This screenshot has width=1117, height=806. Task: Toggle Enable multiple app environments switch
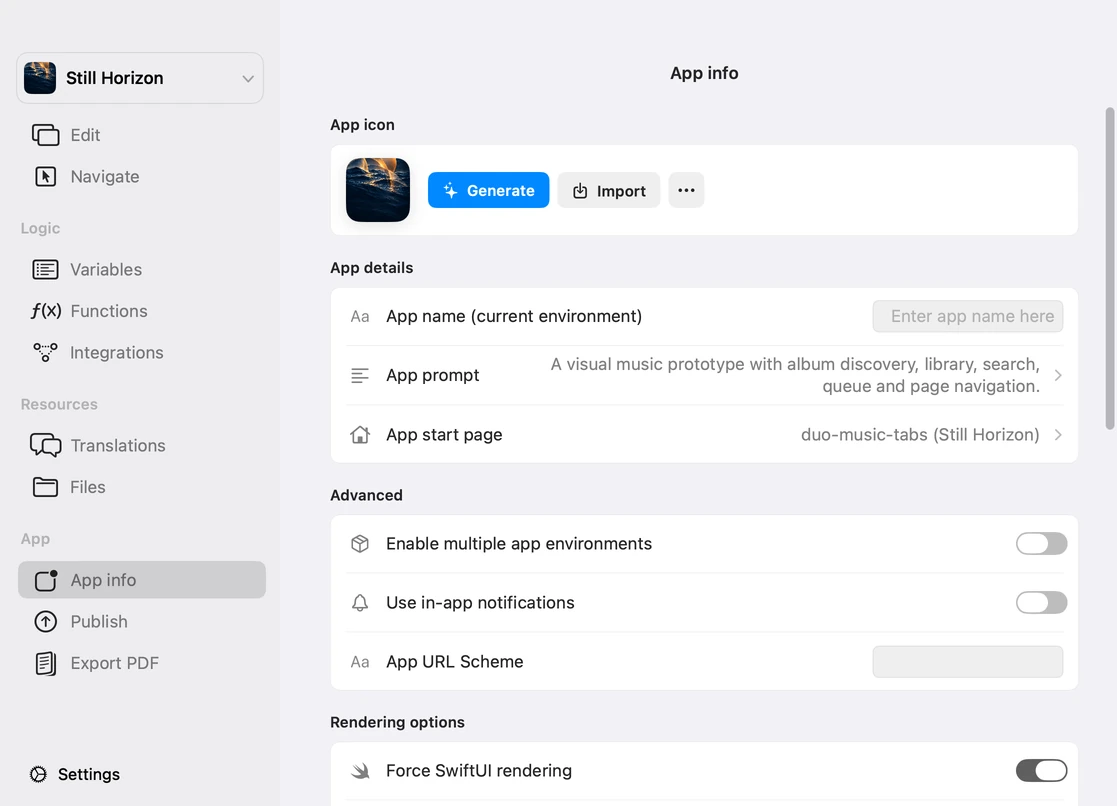coord(1041,544)
